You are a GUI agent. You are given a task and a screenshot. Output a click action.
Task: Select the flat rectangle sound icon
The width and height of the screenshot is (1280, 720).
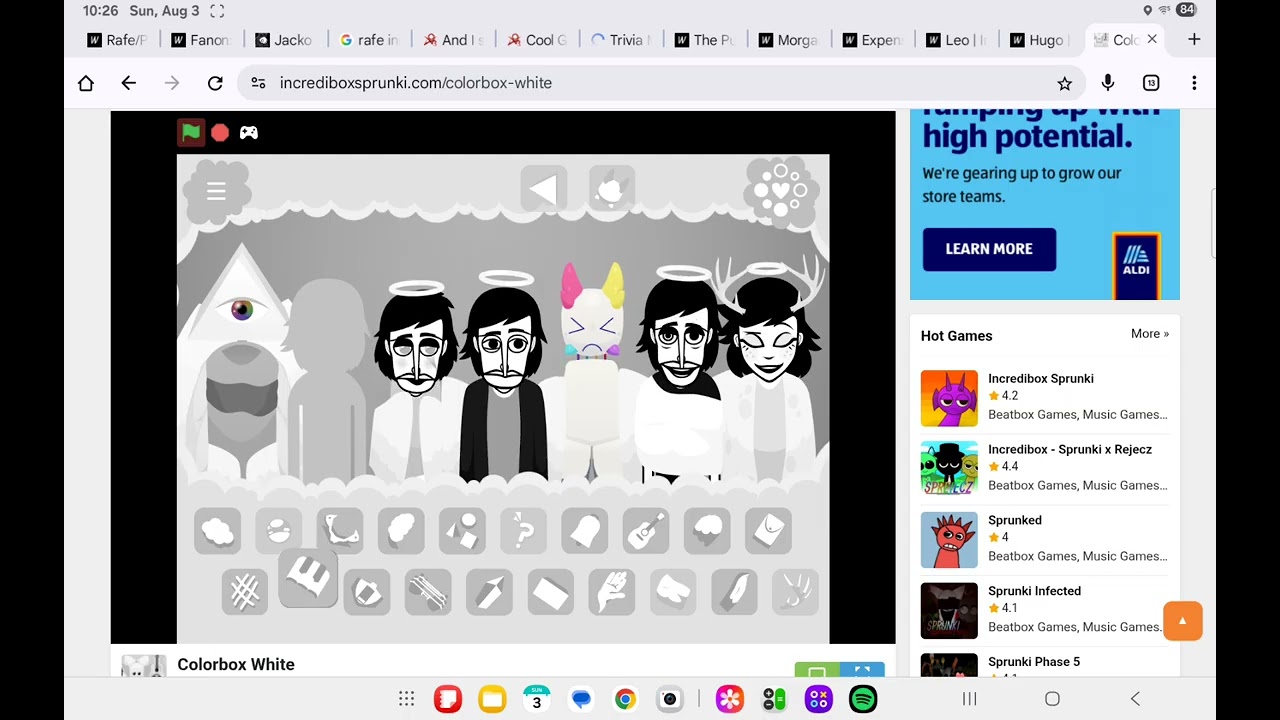(551, 592)
